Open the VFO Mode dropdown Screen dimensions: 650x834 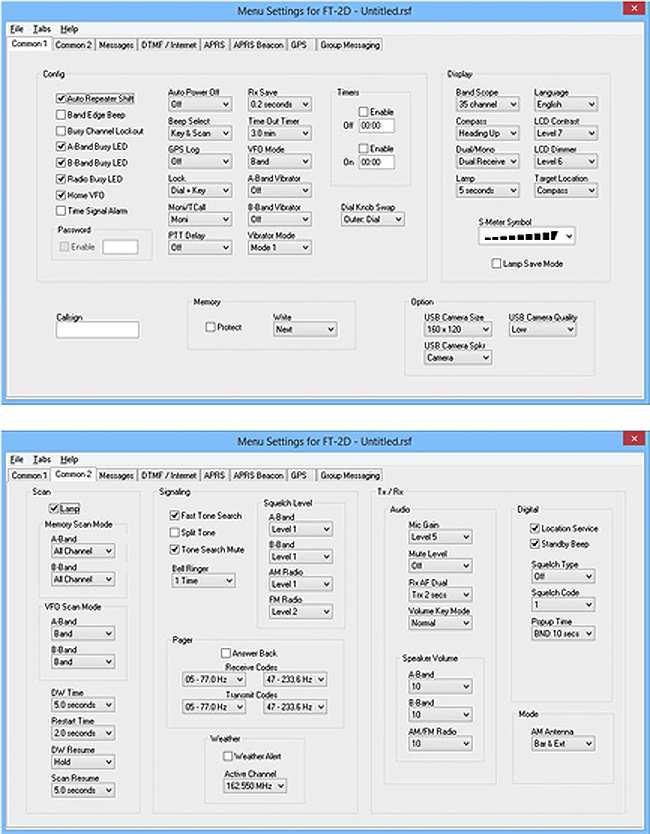pos(280,161)
